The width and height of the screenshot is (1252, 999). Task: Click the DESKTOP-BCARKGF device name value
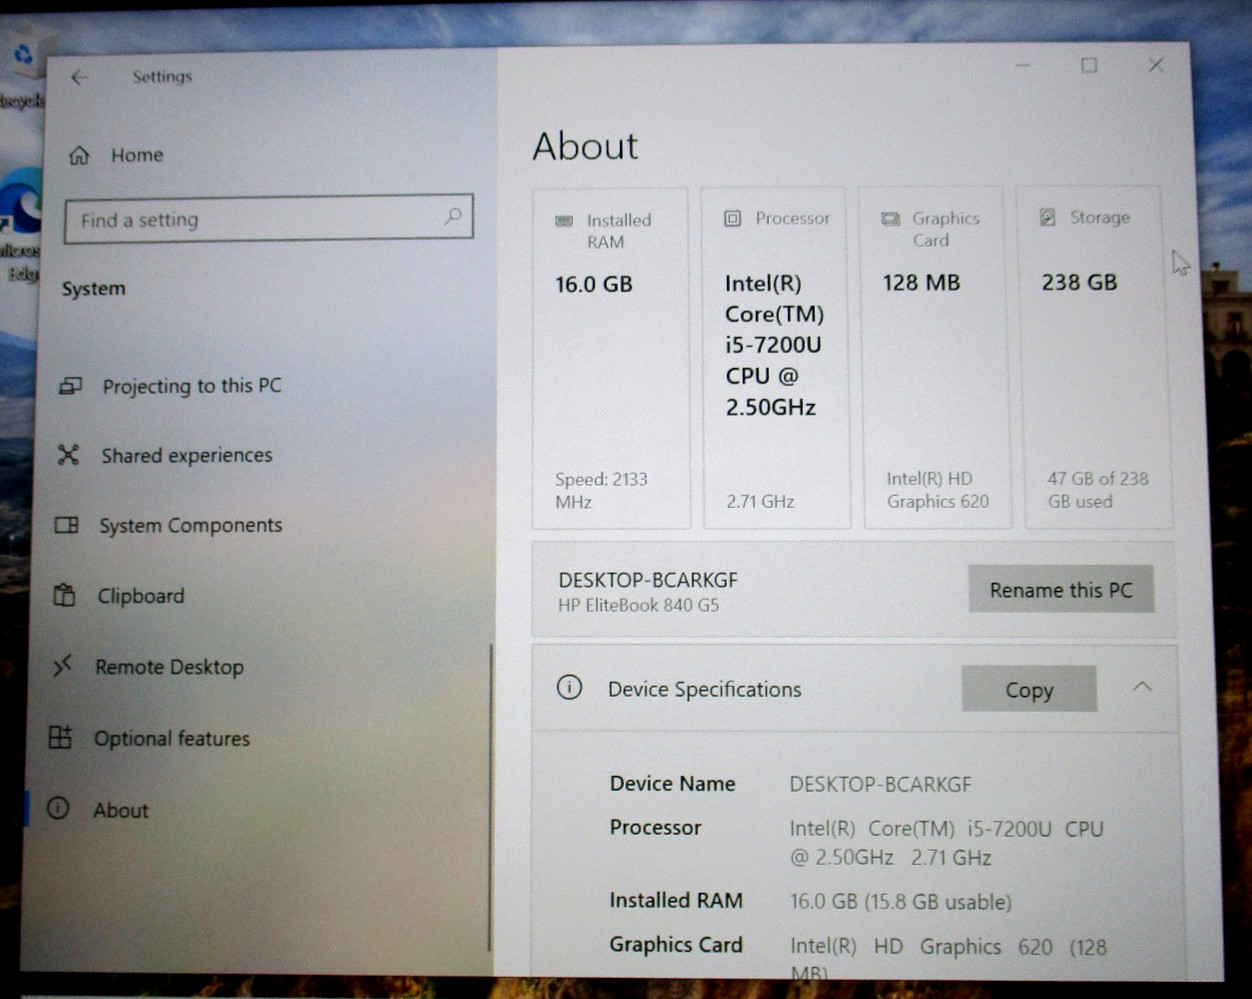click(x=880, y=785)
